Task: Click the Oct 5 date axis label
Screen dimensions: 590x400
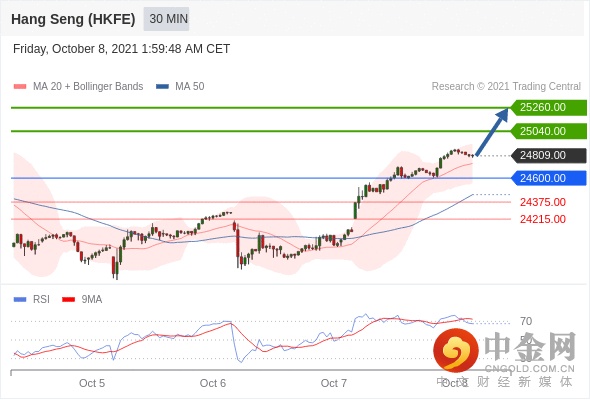Action: (x=92, y=383)
